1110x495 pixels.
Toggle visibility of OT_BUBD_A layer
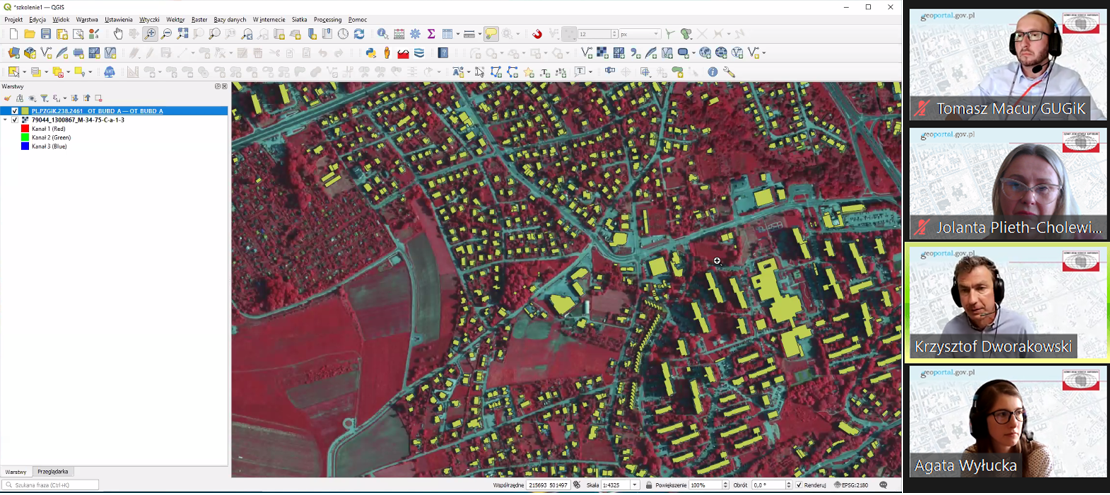tap(15, 111)
